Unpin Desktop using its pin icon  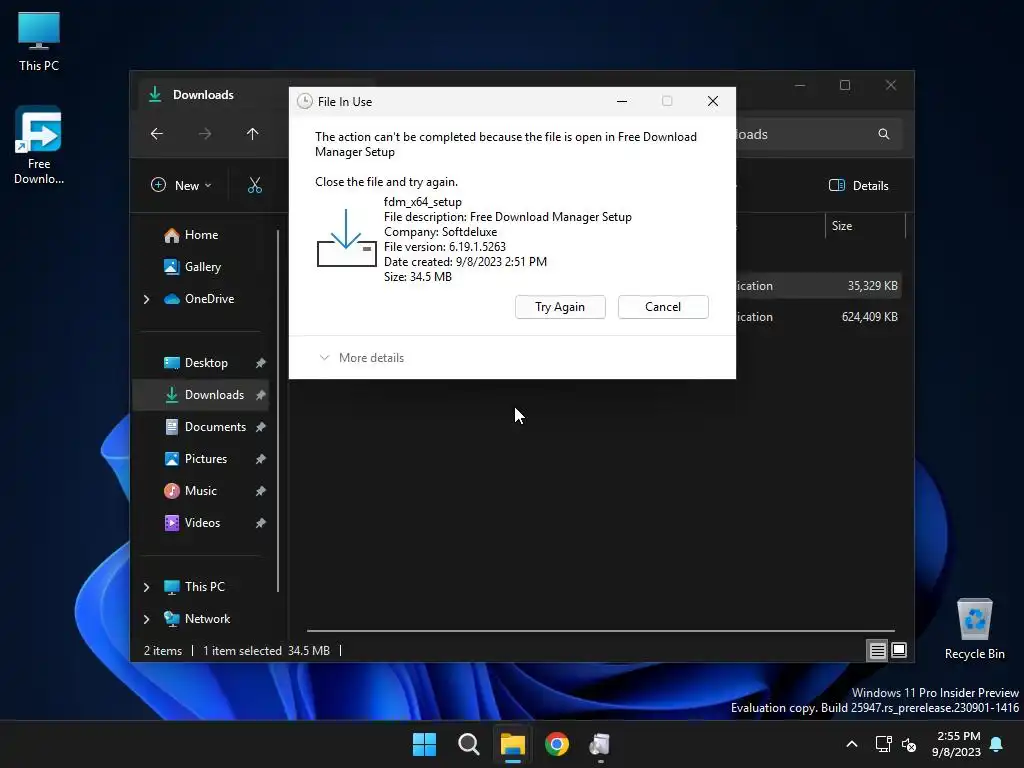[x=261, y=363]
